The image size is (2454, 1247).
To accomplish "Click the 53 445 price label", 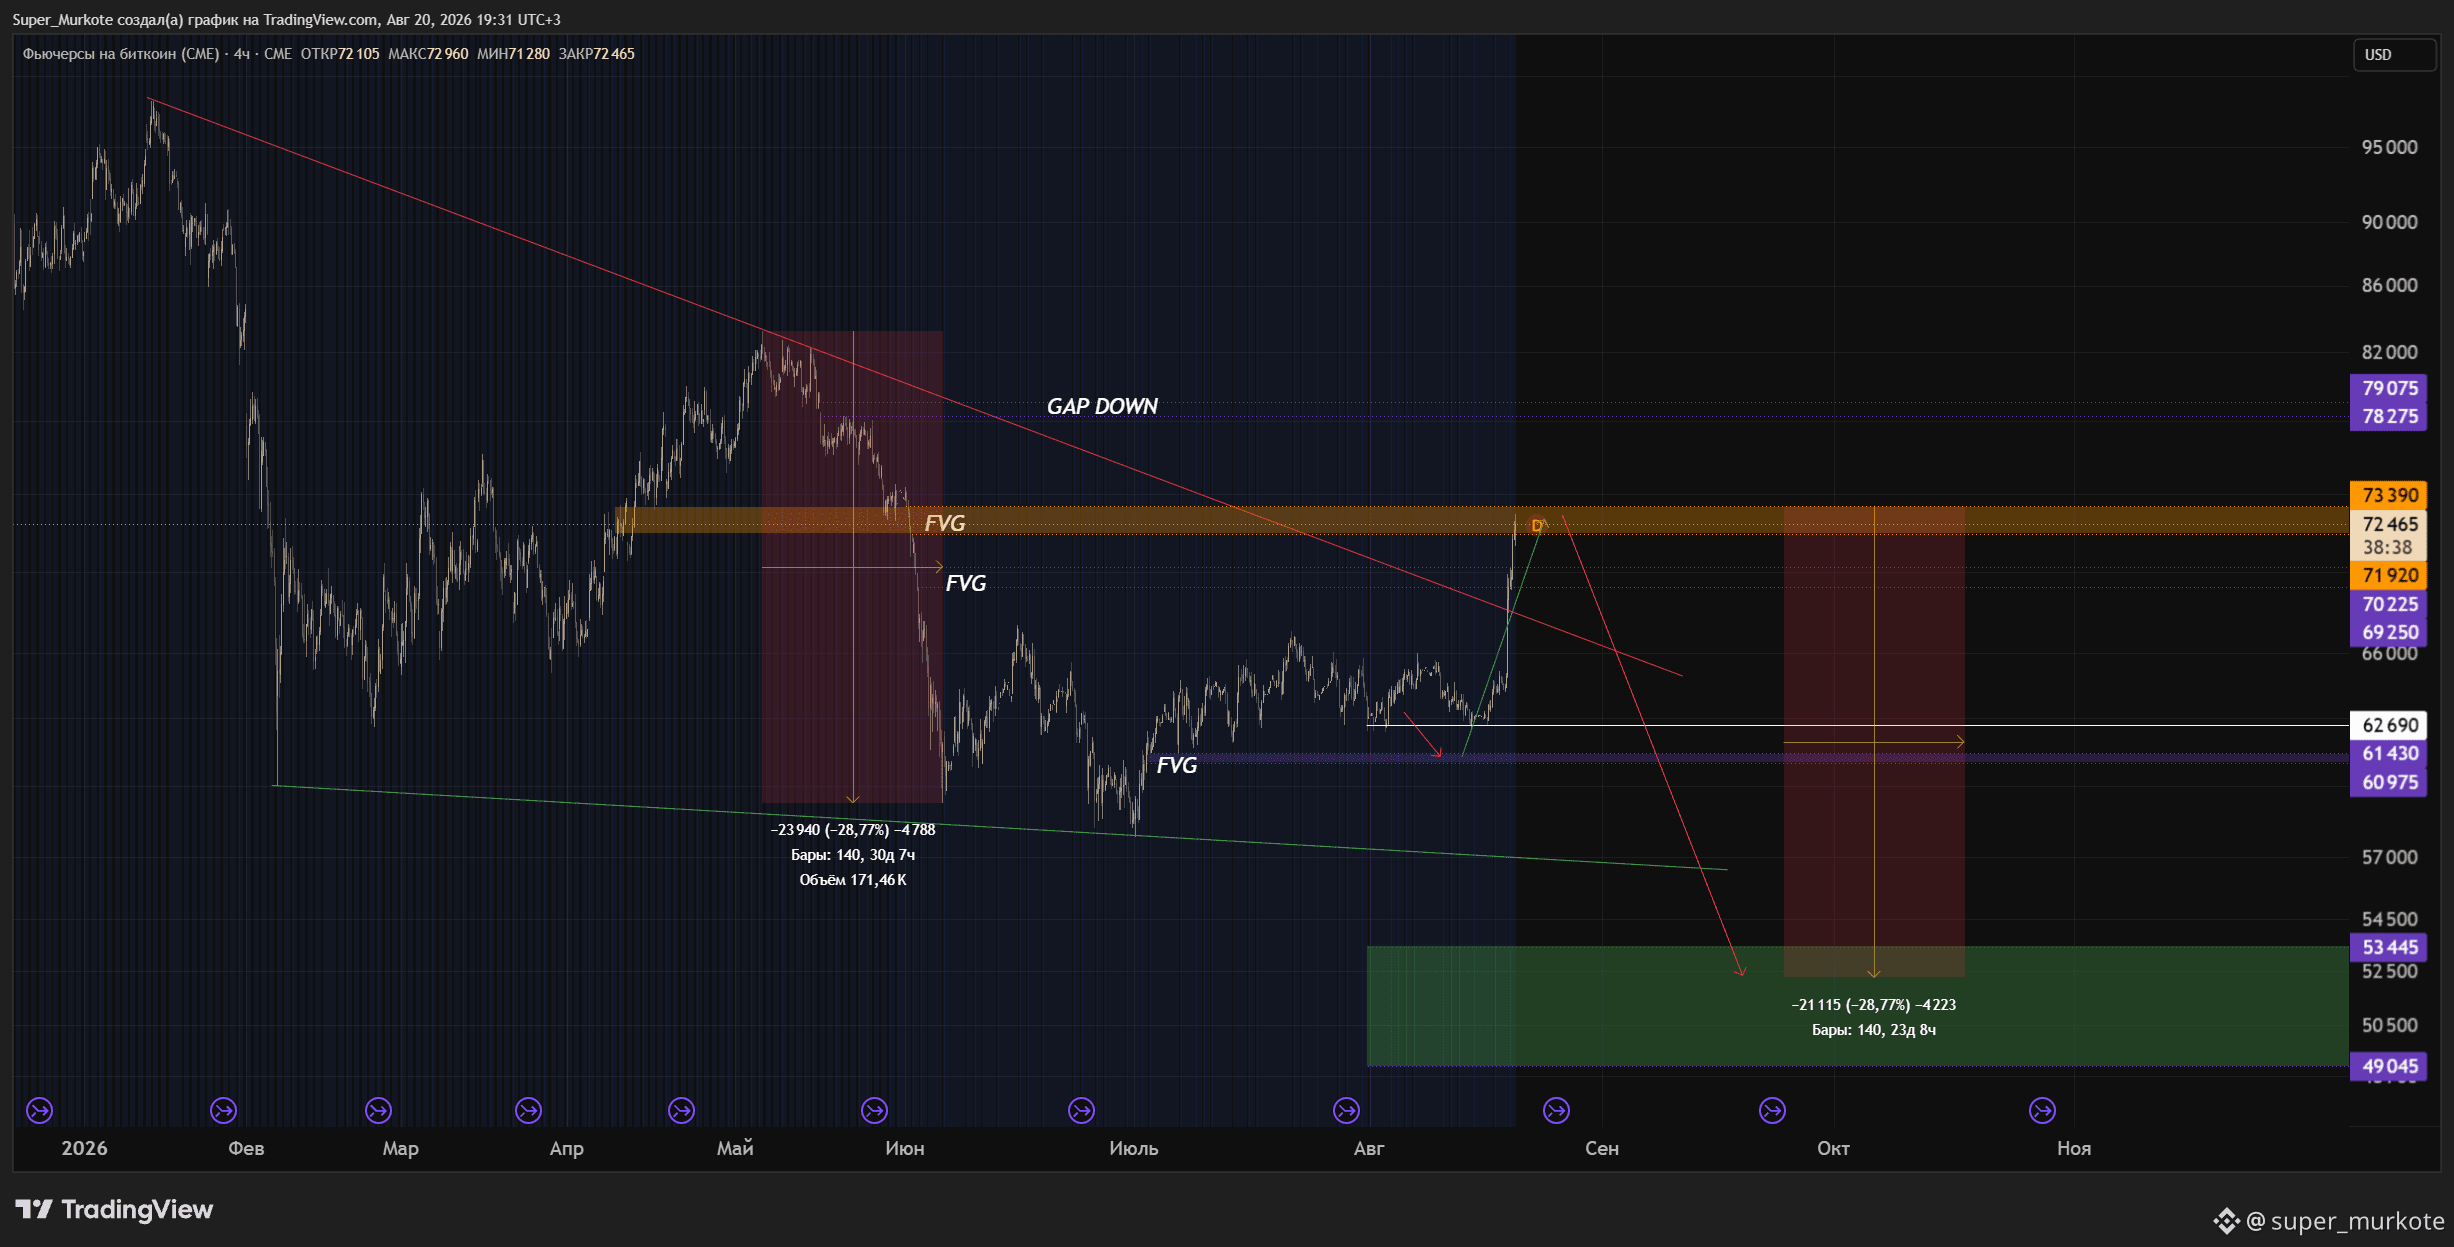I will click(2389, 947).
